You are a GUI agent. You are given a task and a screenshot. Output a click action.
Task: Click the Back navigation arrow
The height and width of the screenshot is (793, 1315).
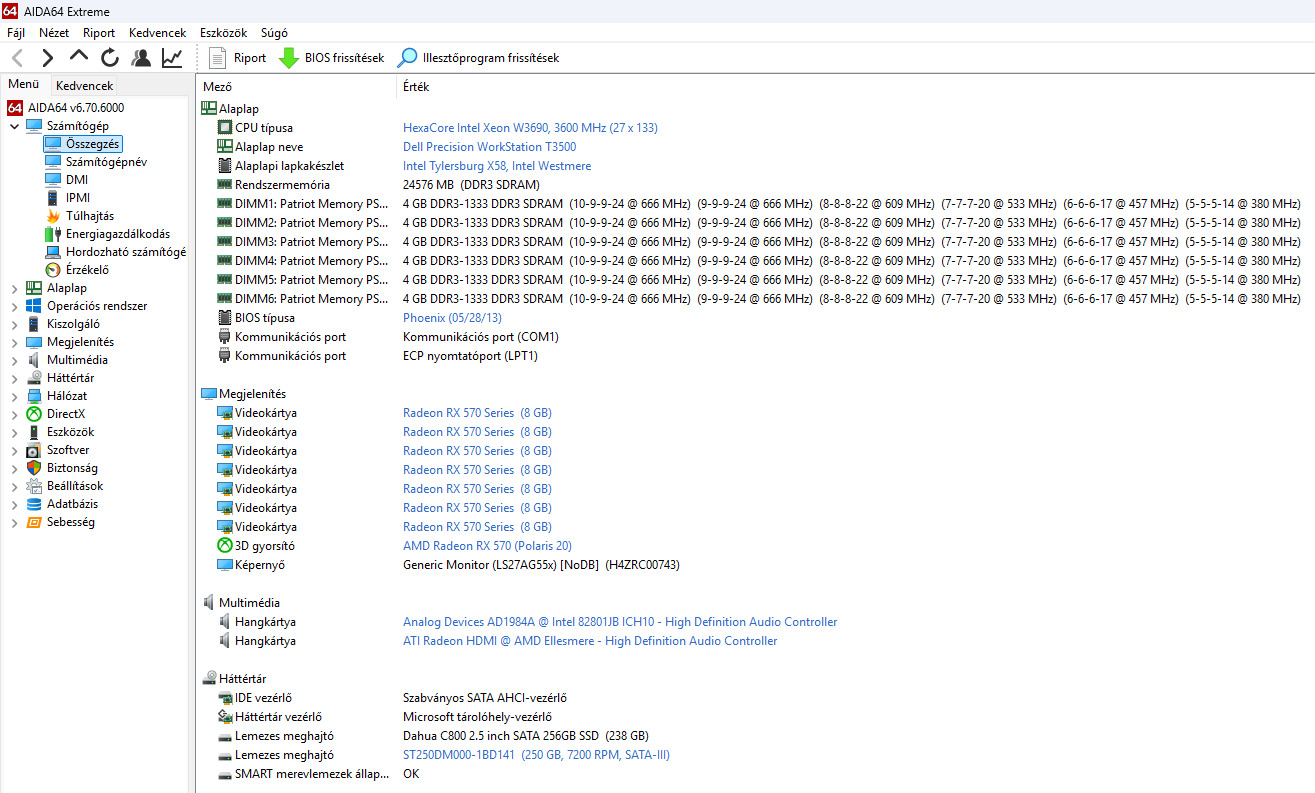[17, 58]
